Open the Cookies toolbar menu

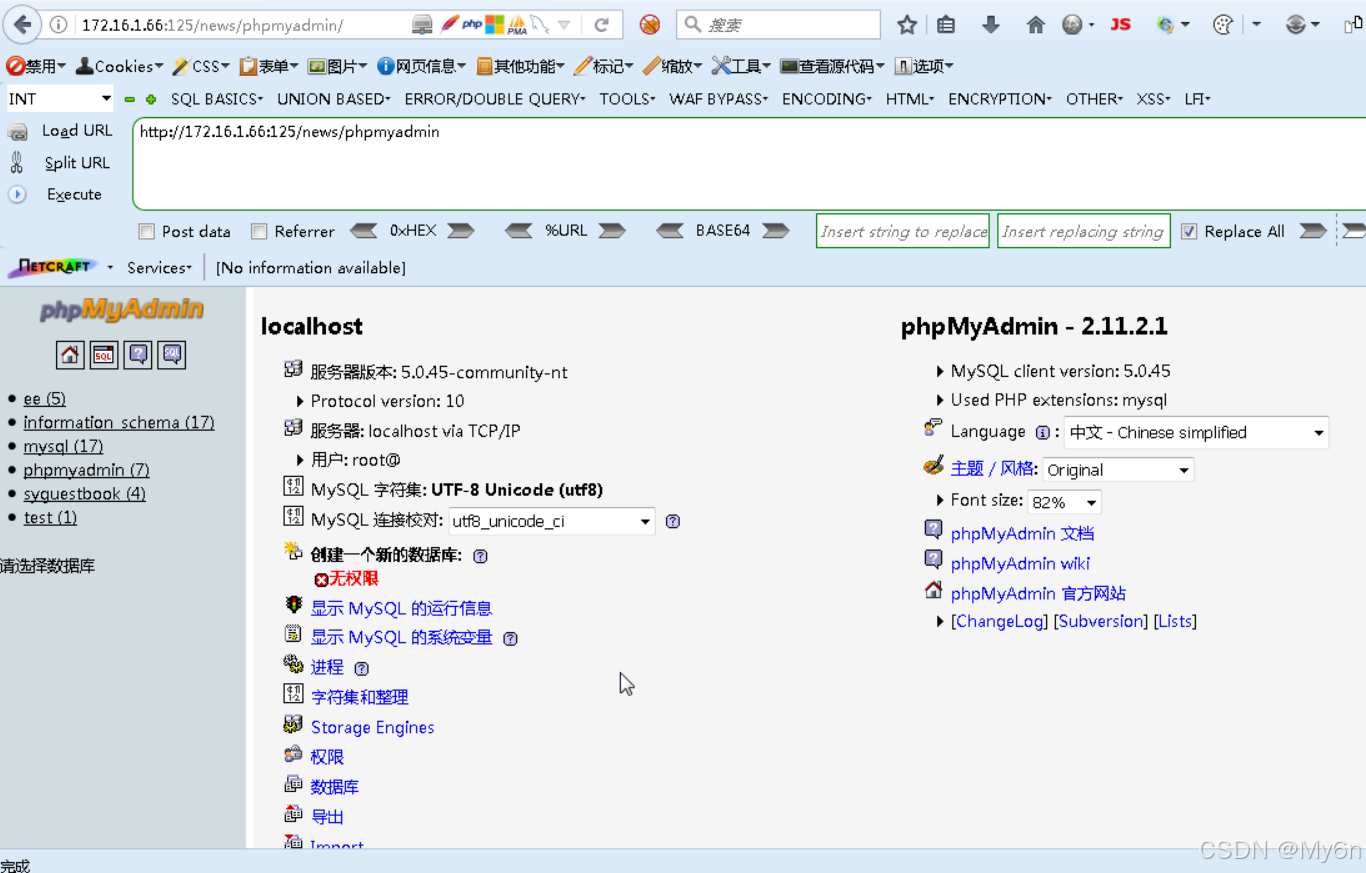click(119, 66)
